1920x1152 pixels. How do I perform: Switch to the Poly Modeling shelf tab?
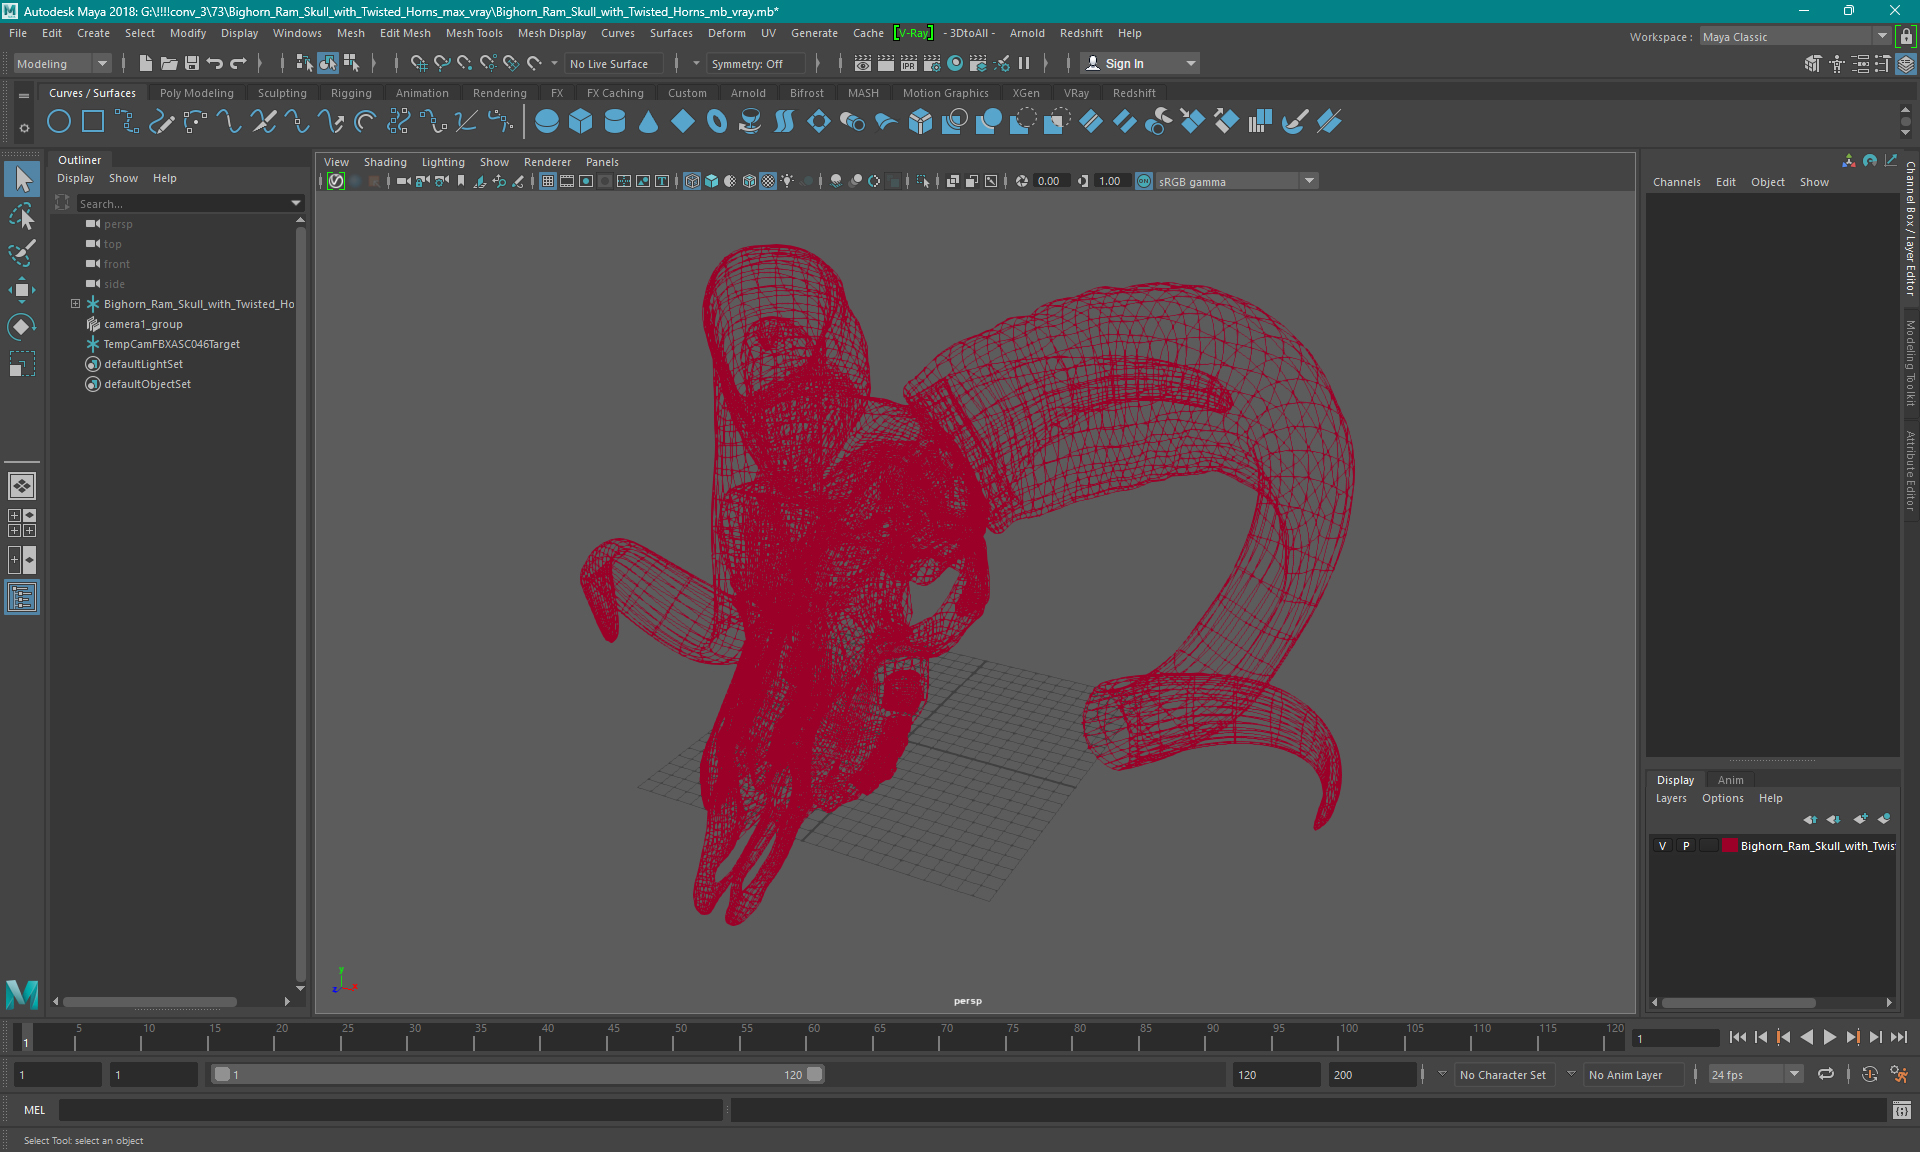click(197, 93)
